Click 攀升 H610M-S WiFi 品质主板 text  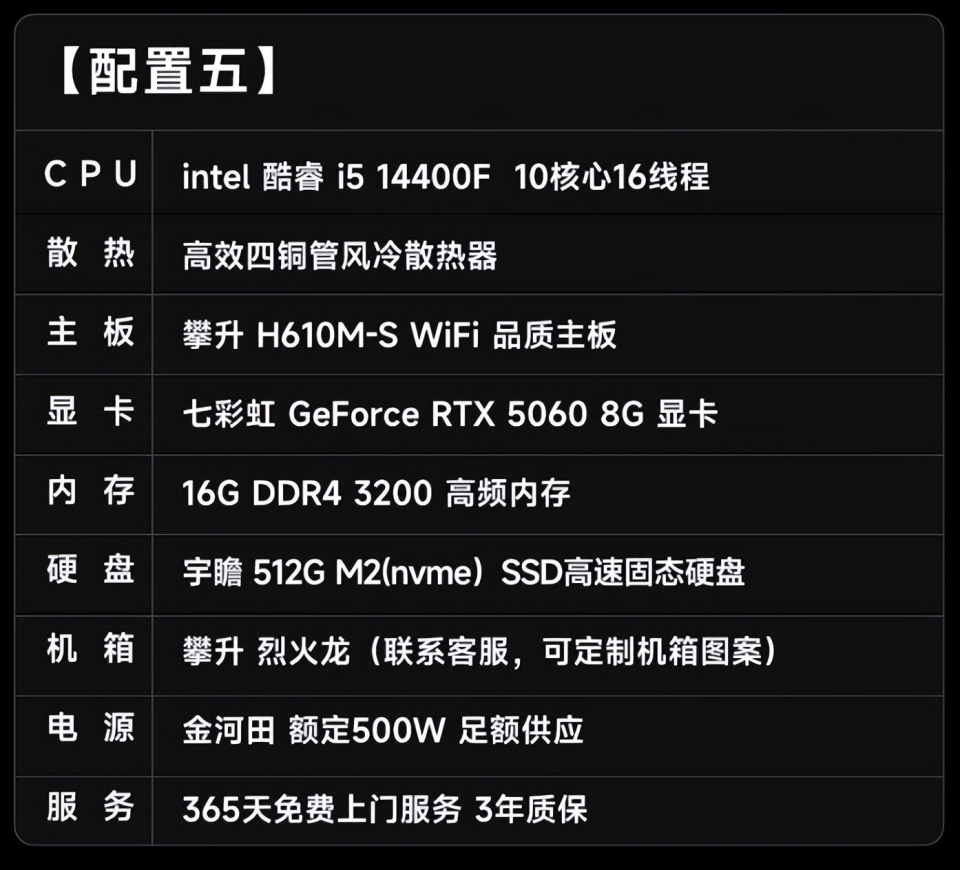point(399,336)
